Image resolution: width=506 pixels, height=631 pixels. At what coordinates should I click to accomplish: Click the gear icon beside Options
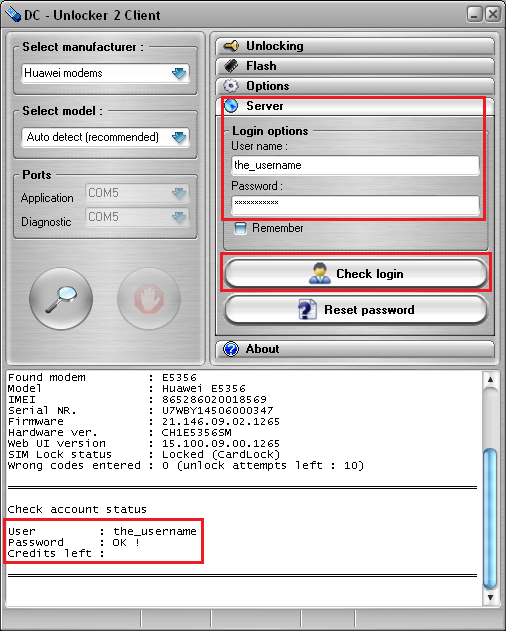231,86
